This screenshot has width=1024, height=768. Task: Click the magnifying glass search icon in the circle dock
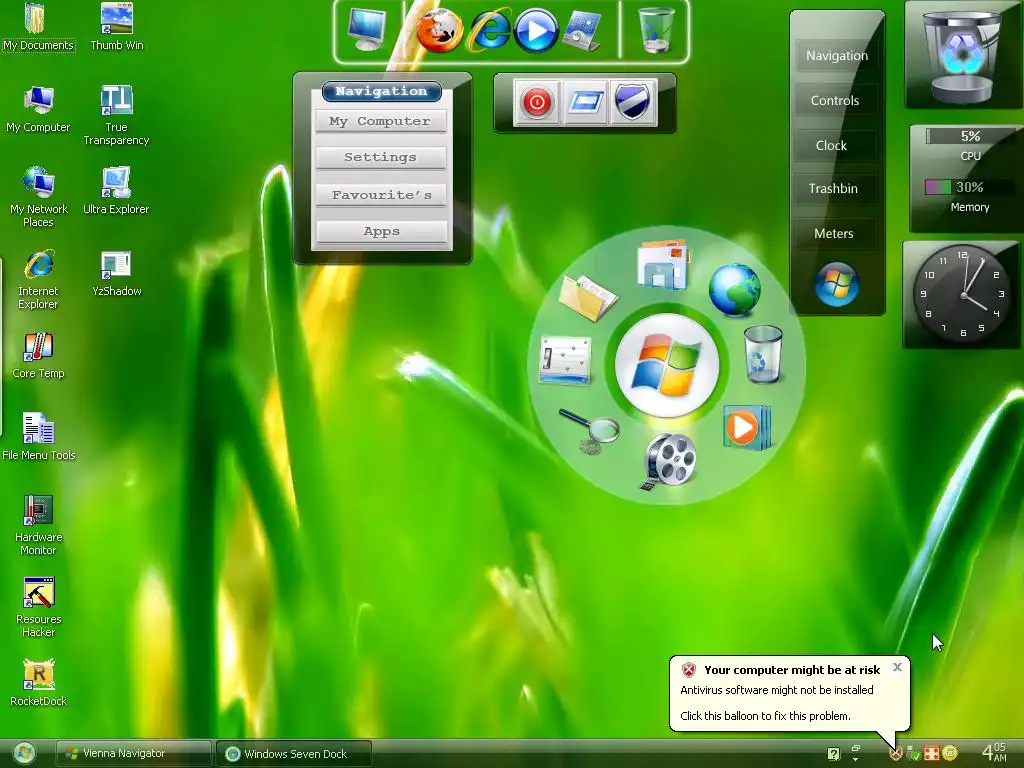(x=590, y=431)
